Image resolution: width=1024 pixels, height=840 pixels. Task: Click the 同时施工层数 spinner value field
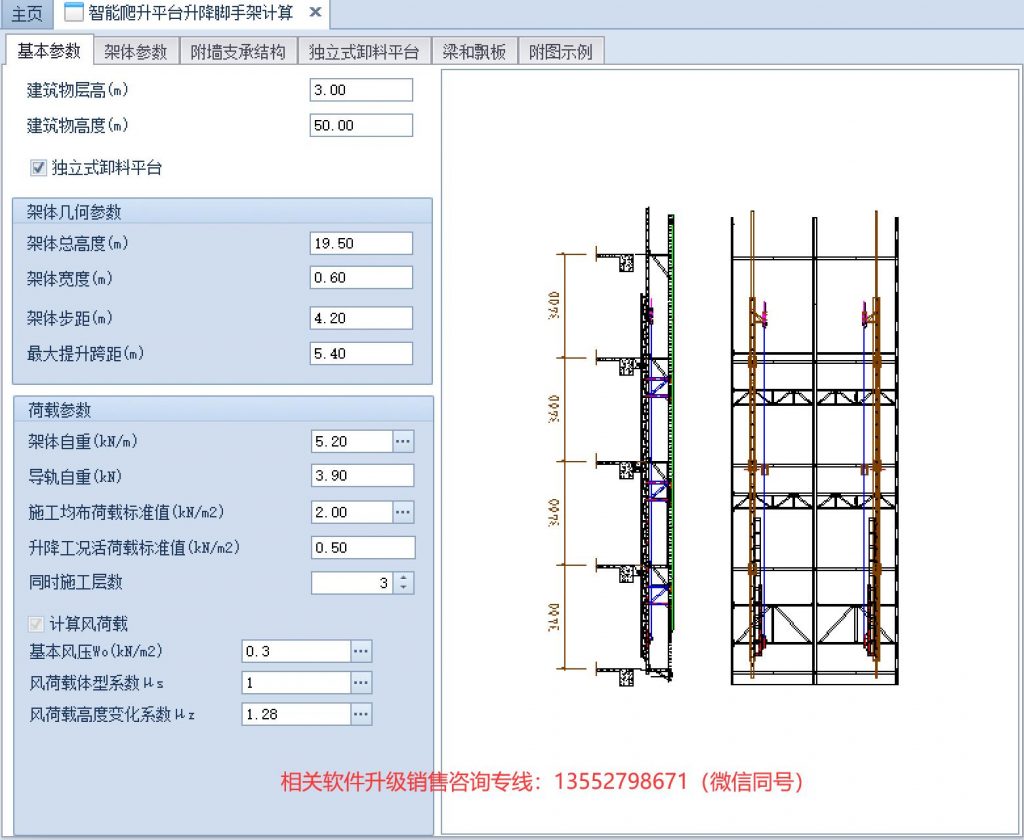[353, 583]
